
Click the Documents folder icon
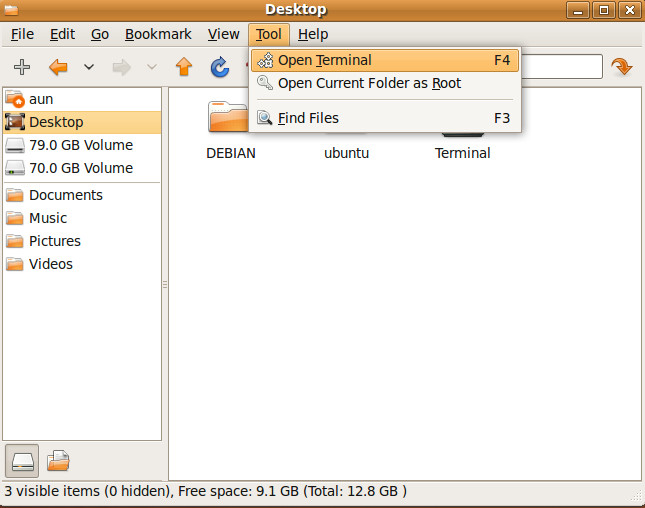(15, 195)
